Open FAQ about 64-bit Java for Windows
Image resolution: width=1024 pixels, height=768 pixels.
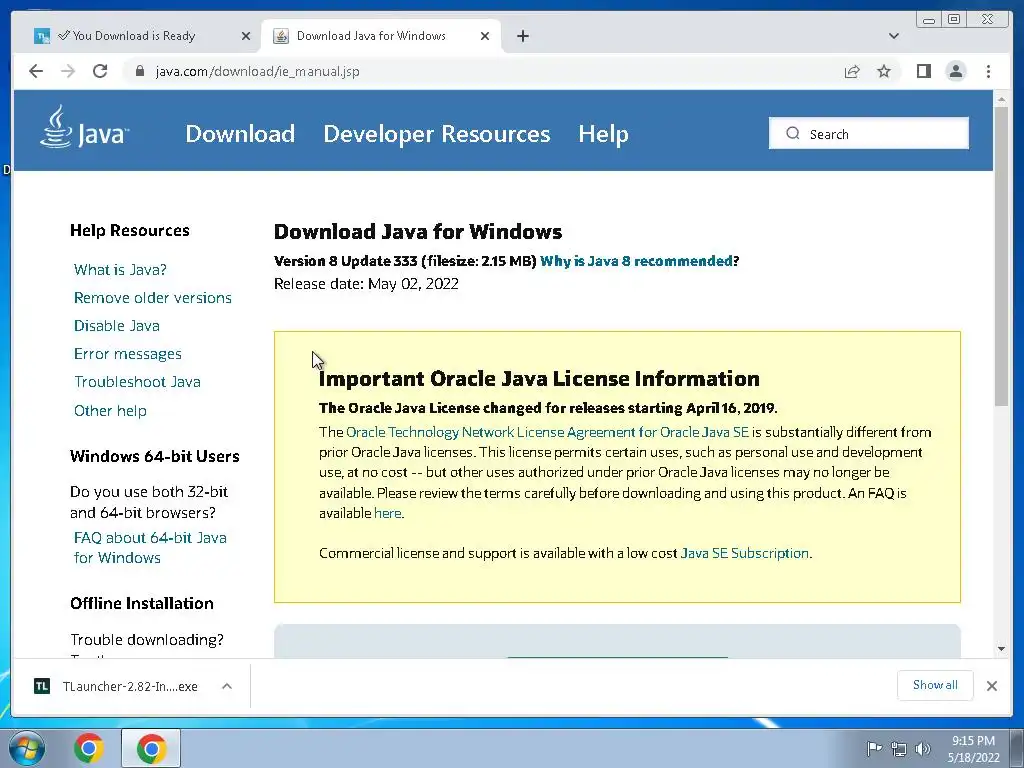pyautogui.click(x=150, y=548)
